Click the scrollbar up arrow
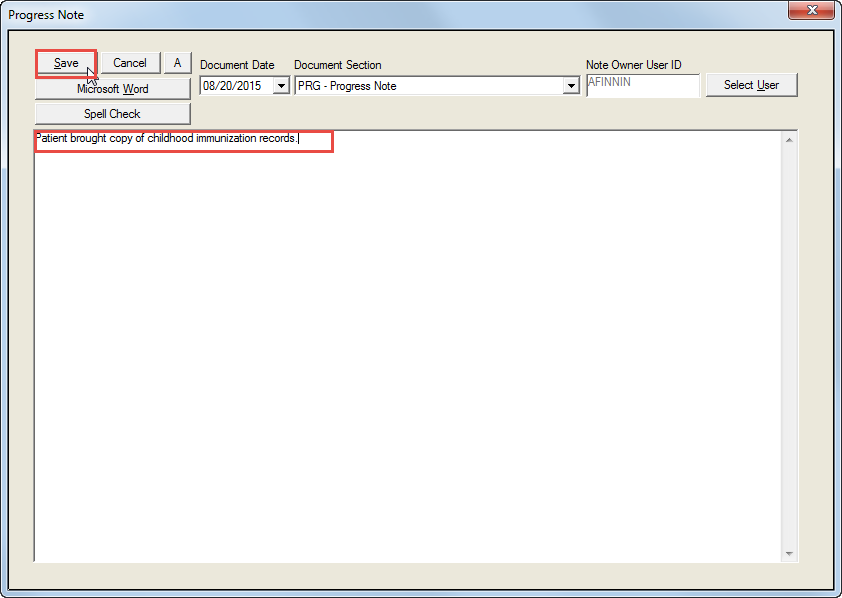This screenshot has width=842, height=598. tap(789, 140)
